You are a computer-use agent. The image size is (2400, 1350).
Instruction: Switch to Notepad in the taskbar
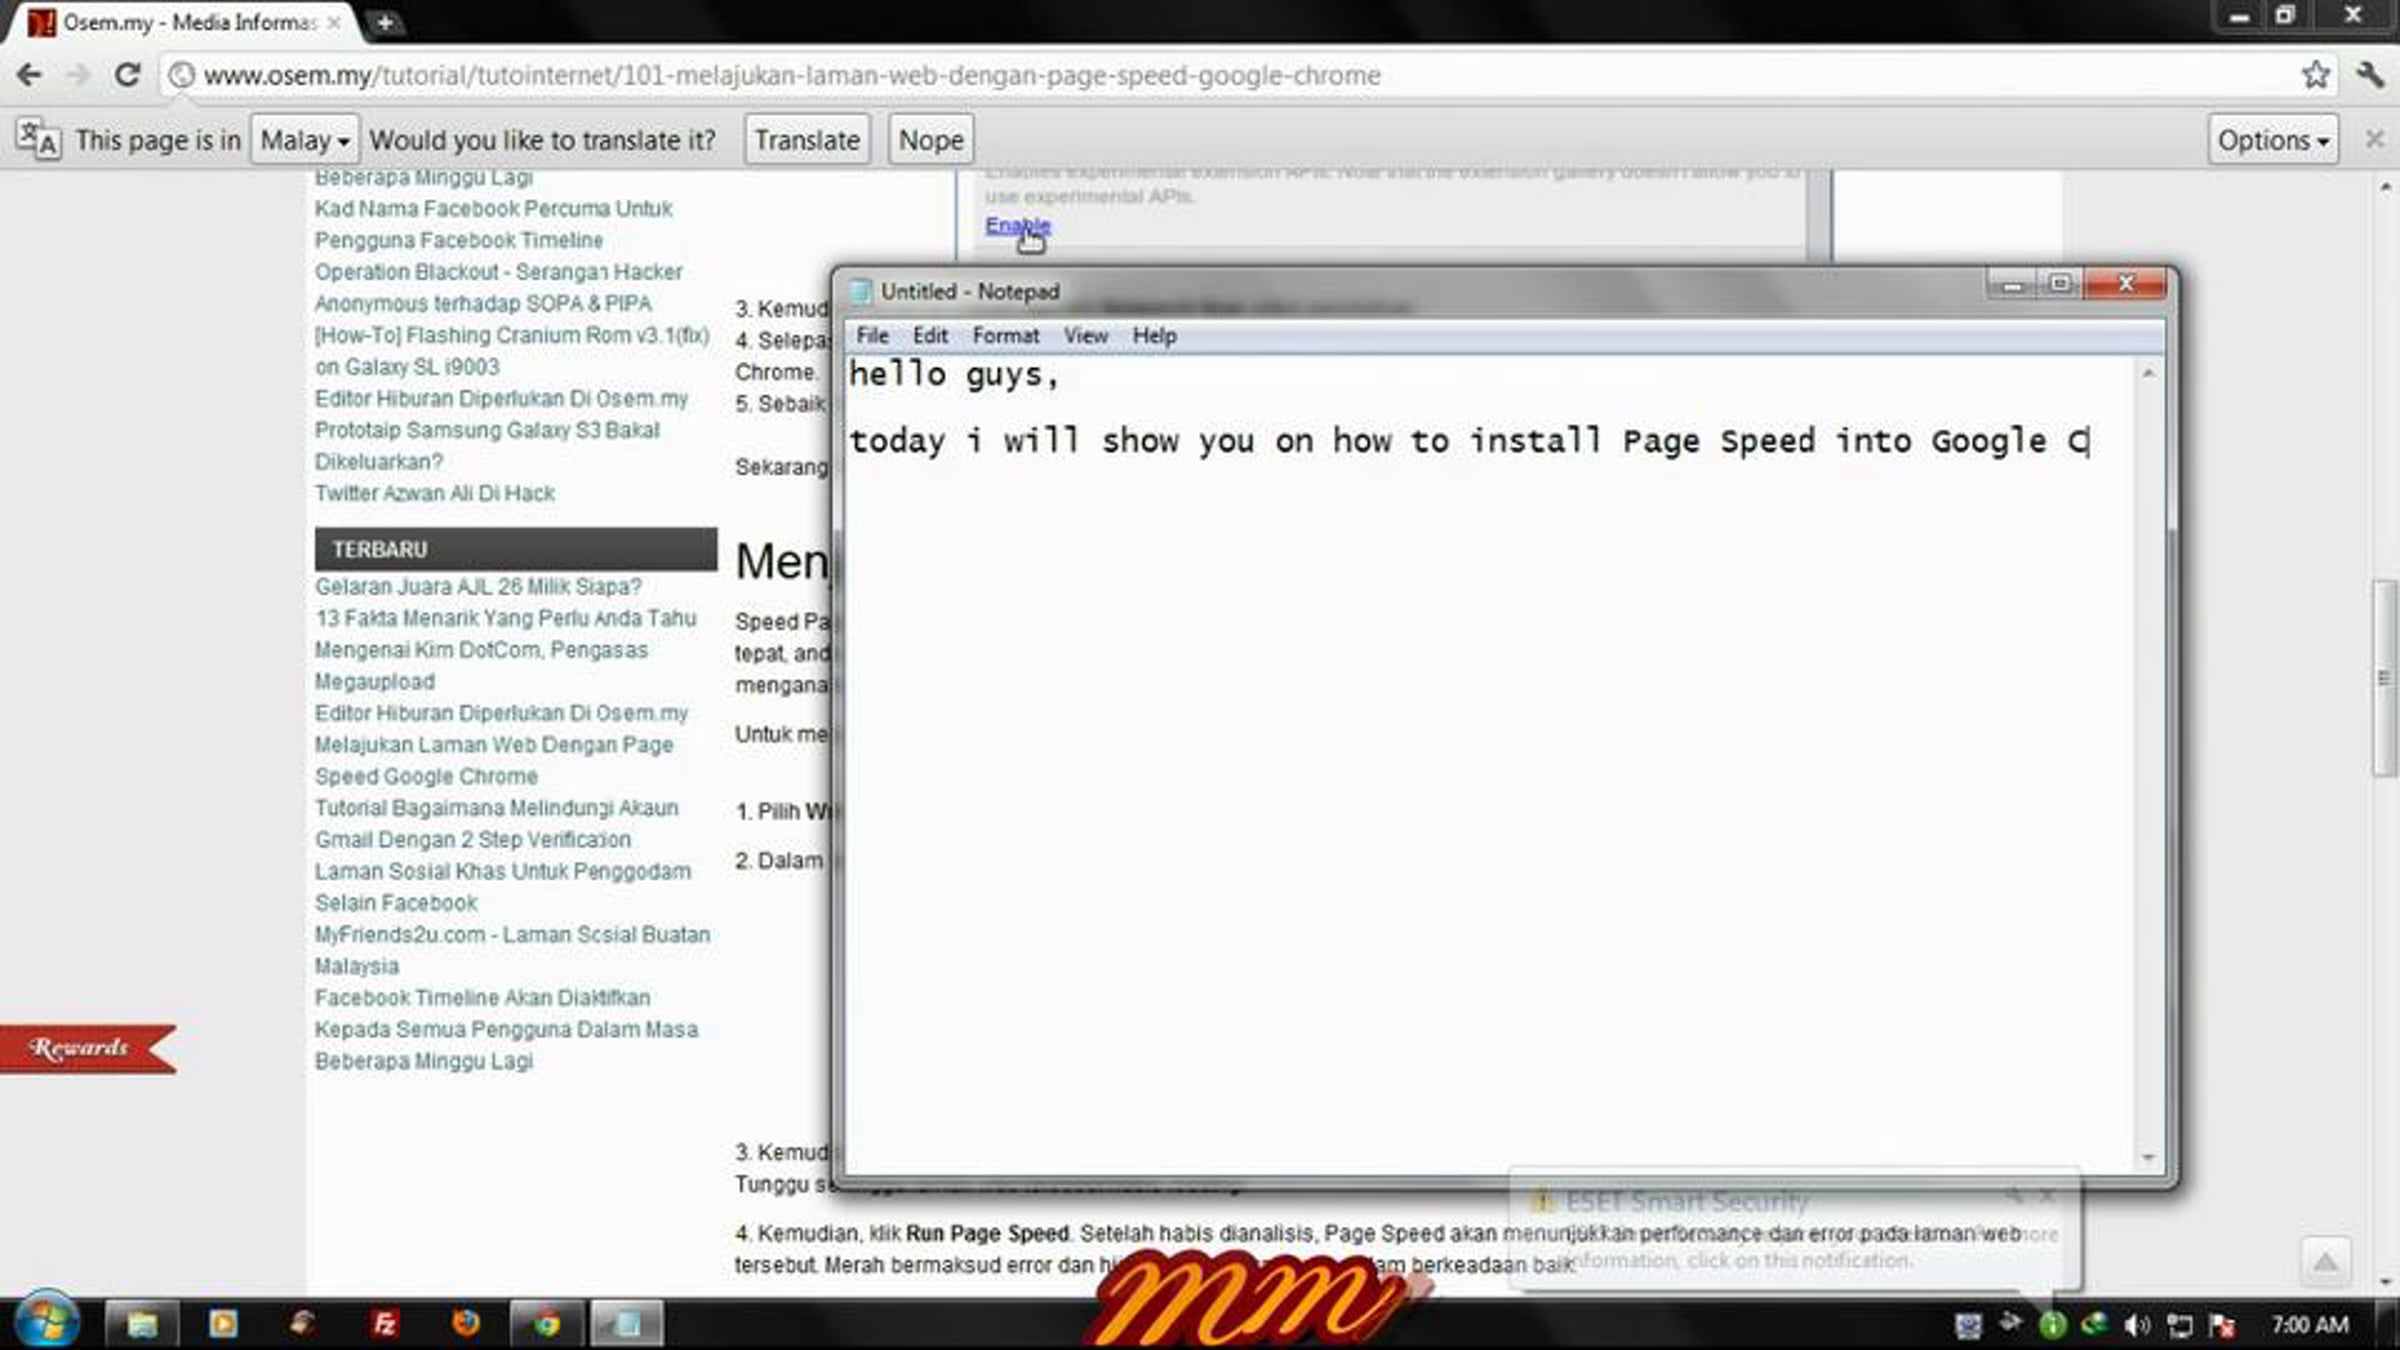coord(627,1324)
